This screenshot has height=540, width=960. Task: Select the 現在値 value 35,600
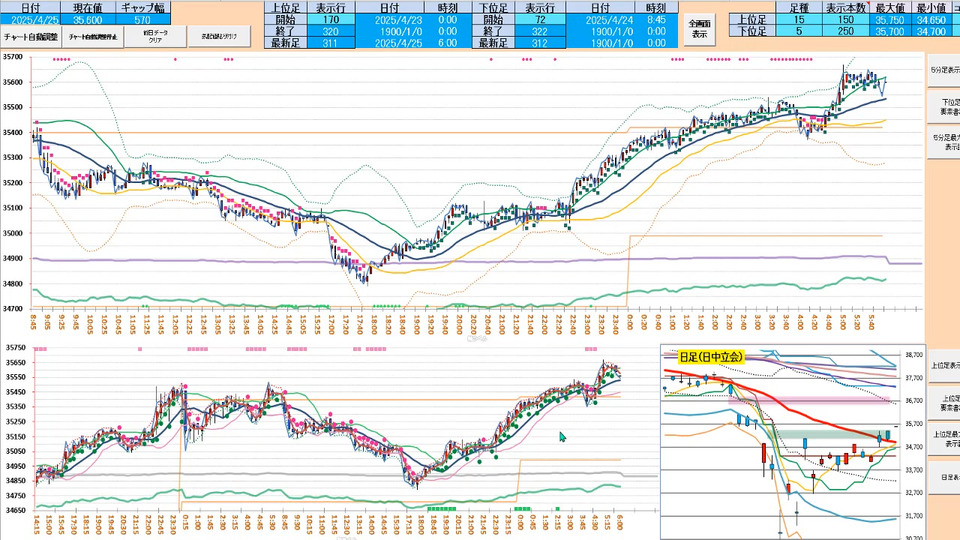pos(88,20)
